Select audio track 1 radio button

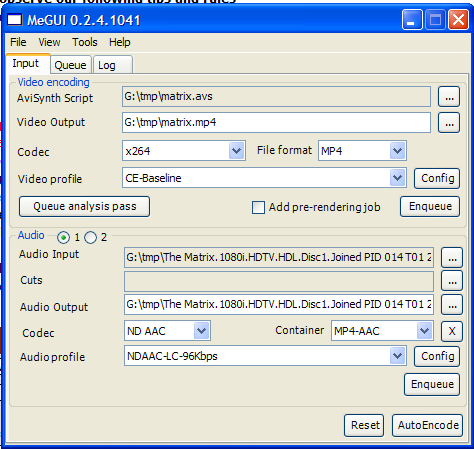pos(63,238)
